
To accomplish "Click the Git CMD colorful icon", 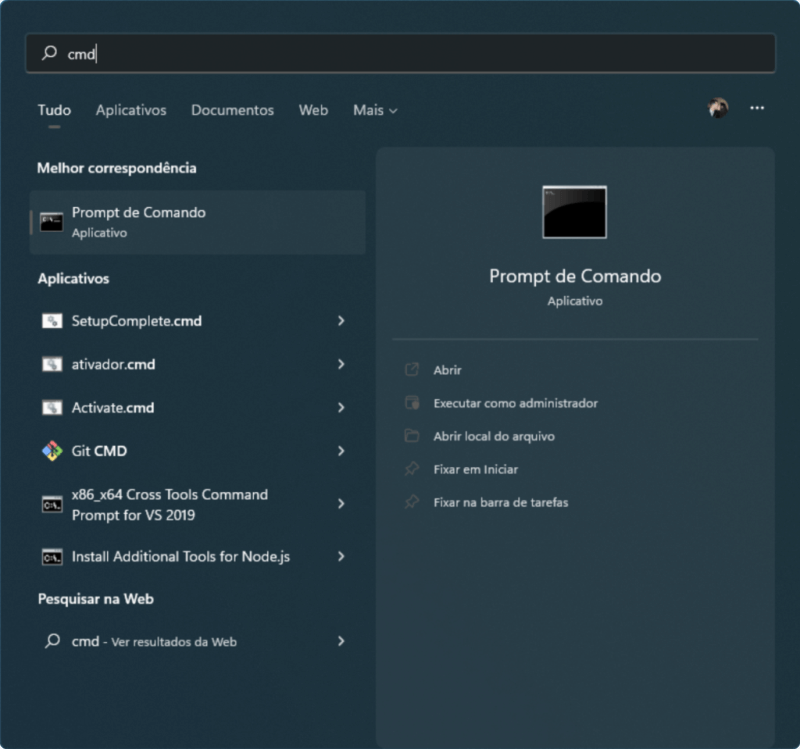I will (52, 451).
